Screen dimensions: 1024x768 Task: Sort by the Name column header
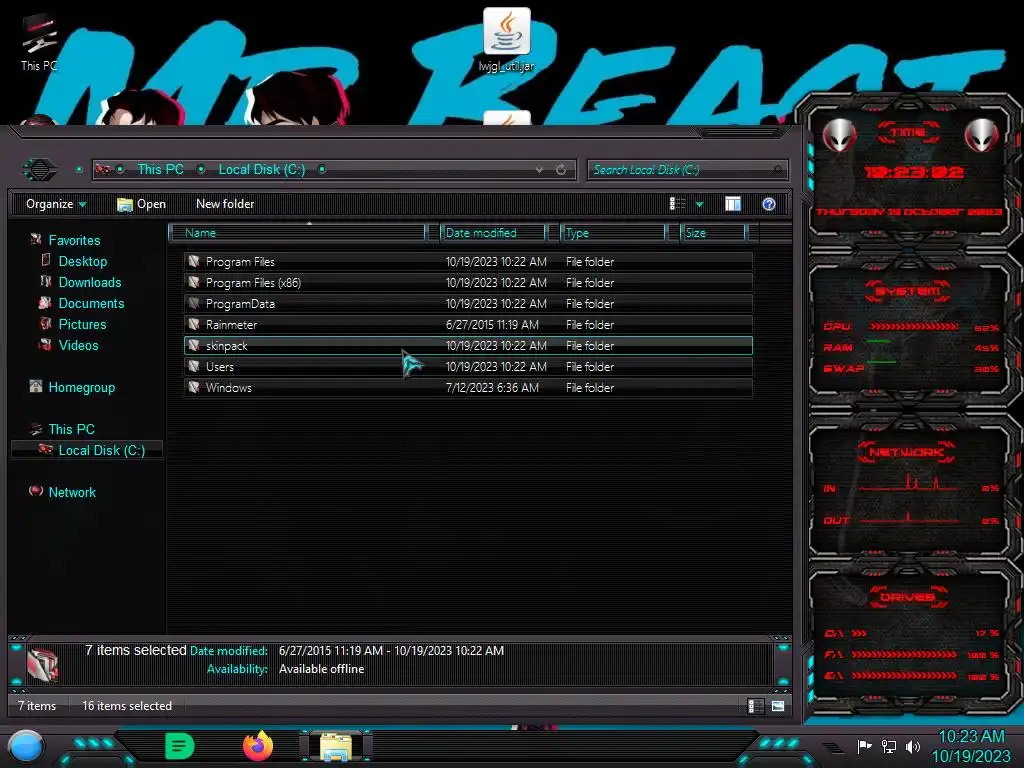(297, 232)
